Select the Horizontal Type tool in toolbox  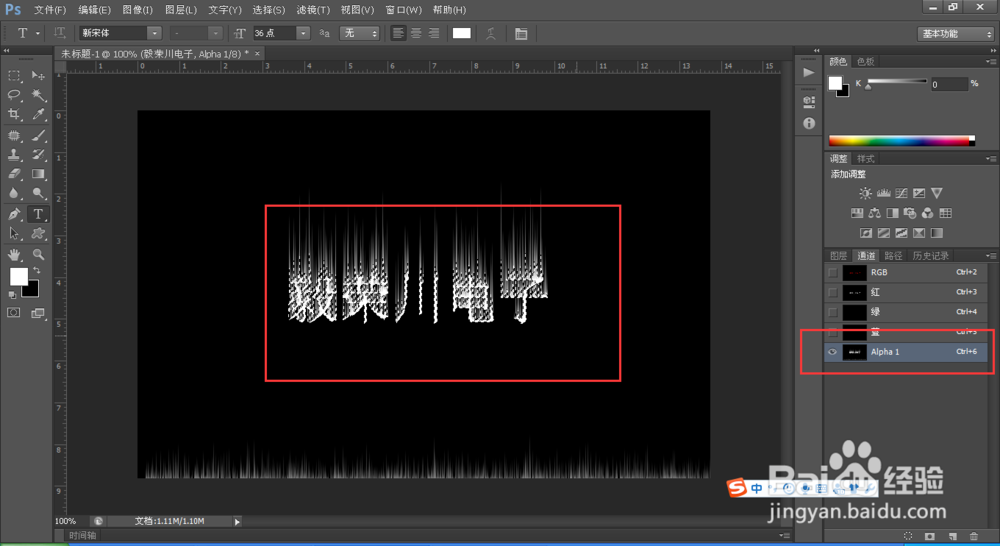click(38, 214)
